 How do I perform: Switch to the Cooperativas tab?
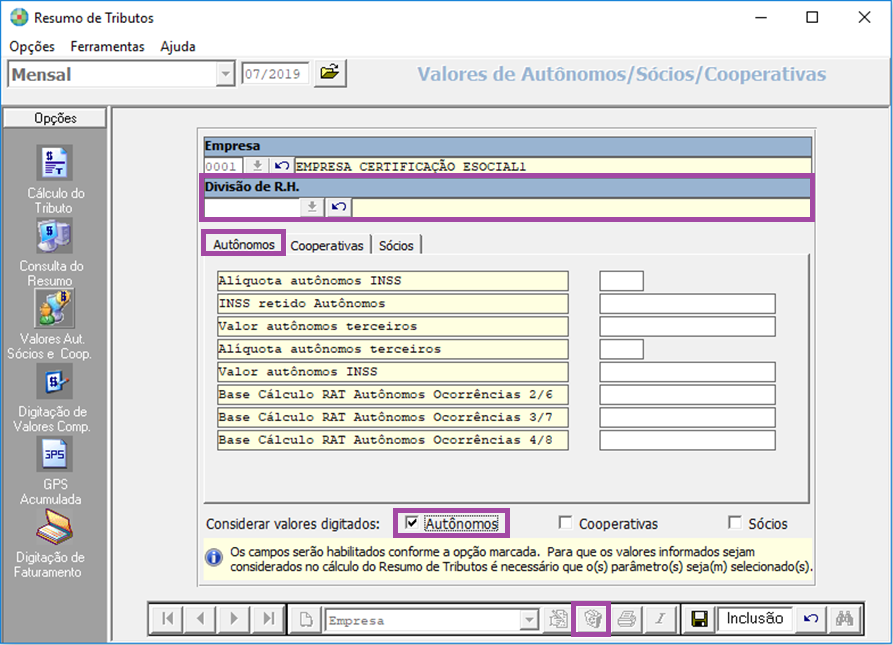pyautogui.click(x=327, y=245)
